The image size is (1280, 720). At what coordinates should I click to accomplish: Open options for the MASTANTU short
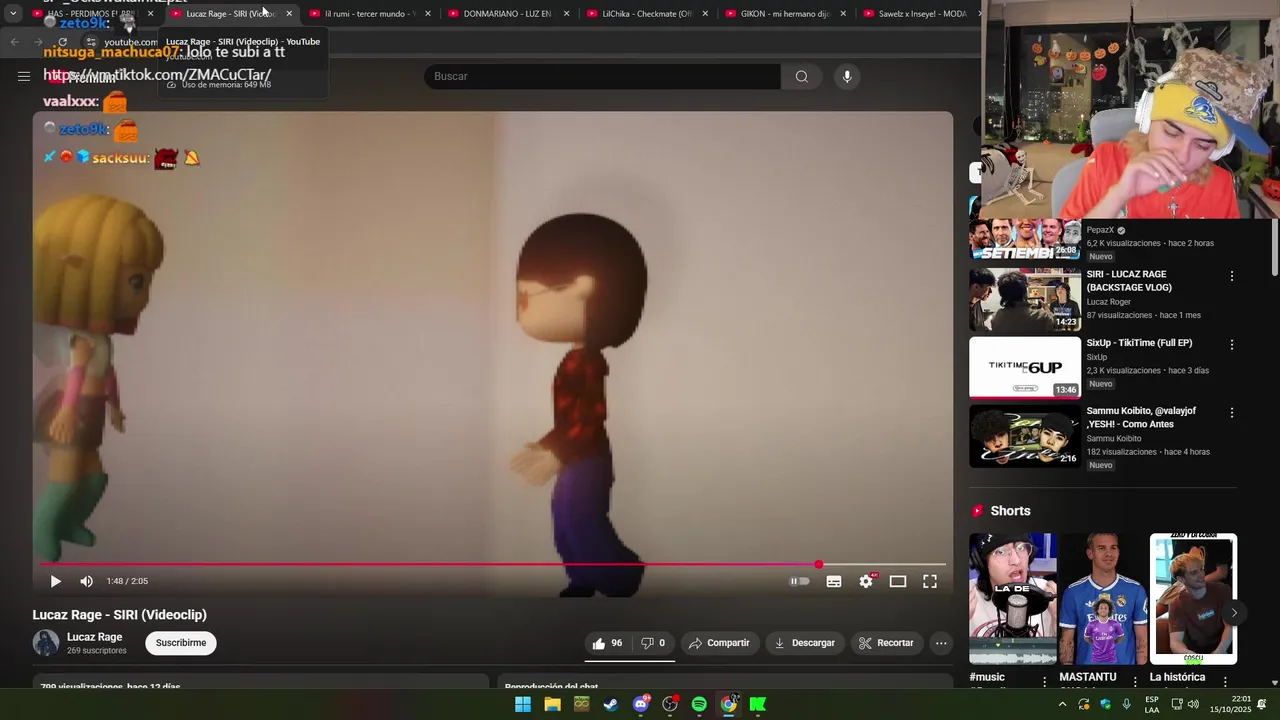tap(1134, 681)
